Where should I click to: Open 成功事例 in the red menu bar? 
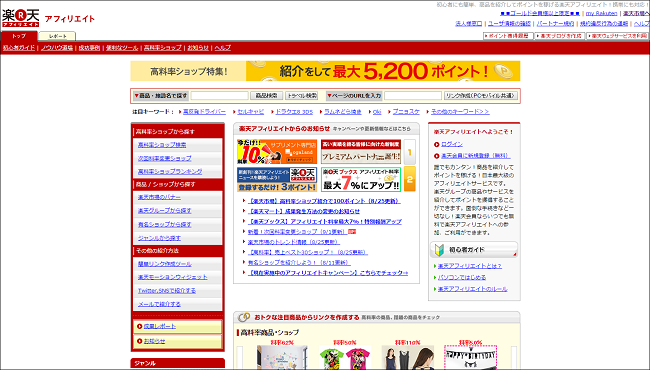click(89, 48)
